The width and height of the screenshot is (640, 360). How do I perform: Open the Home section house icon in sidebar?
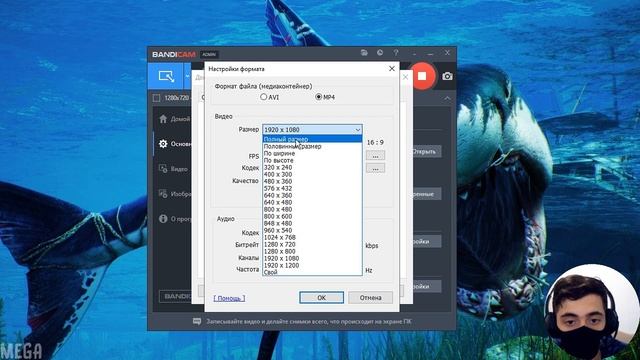[163, 119]
